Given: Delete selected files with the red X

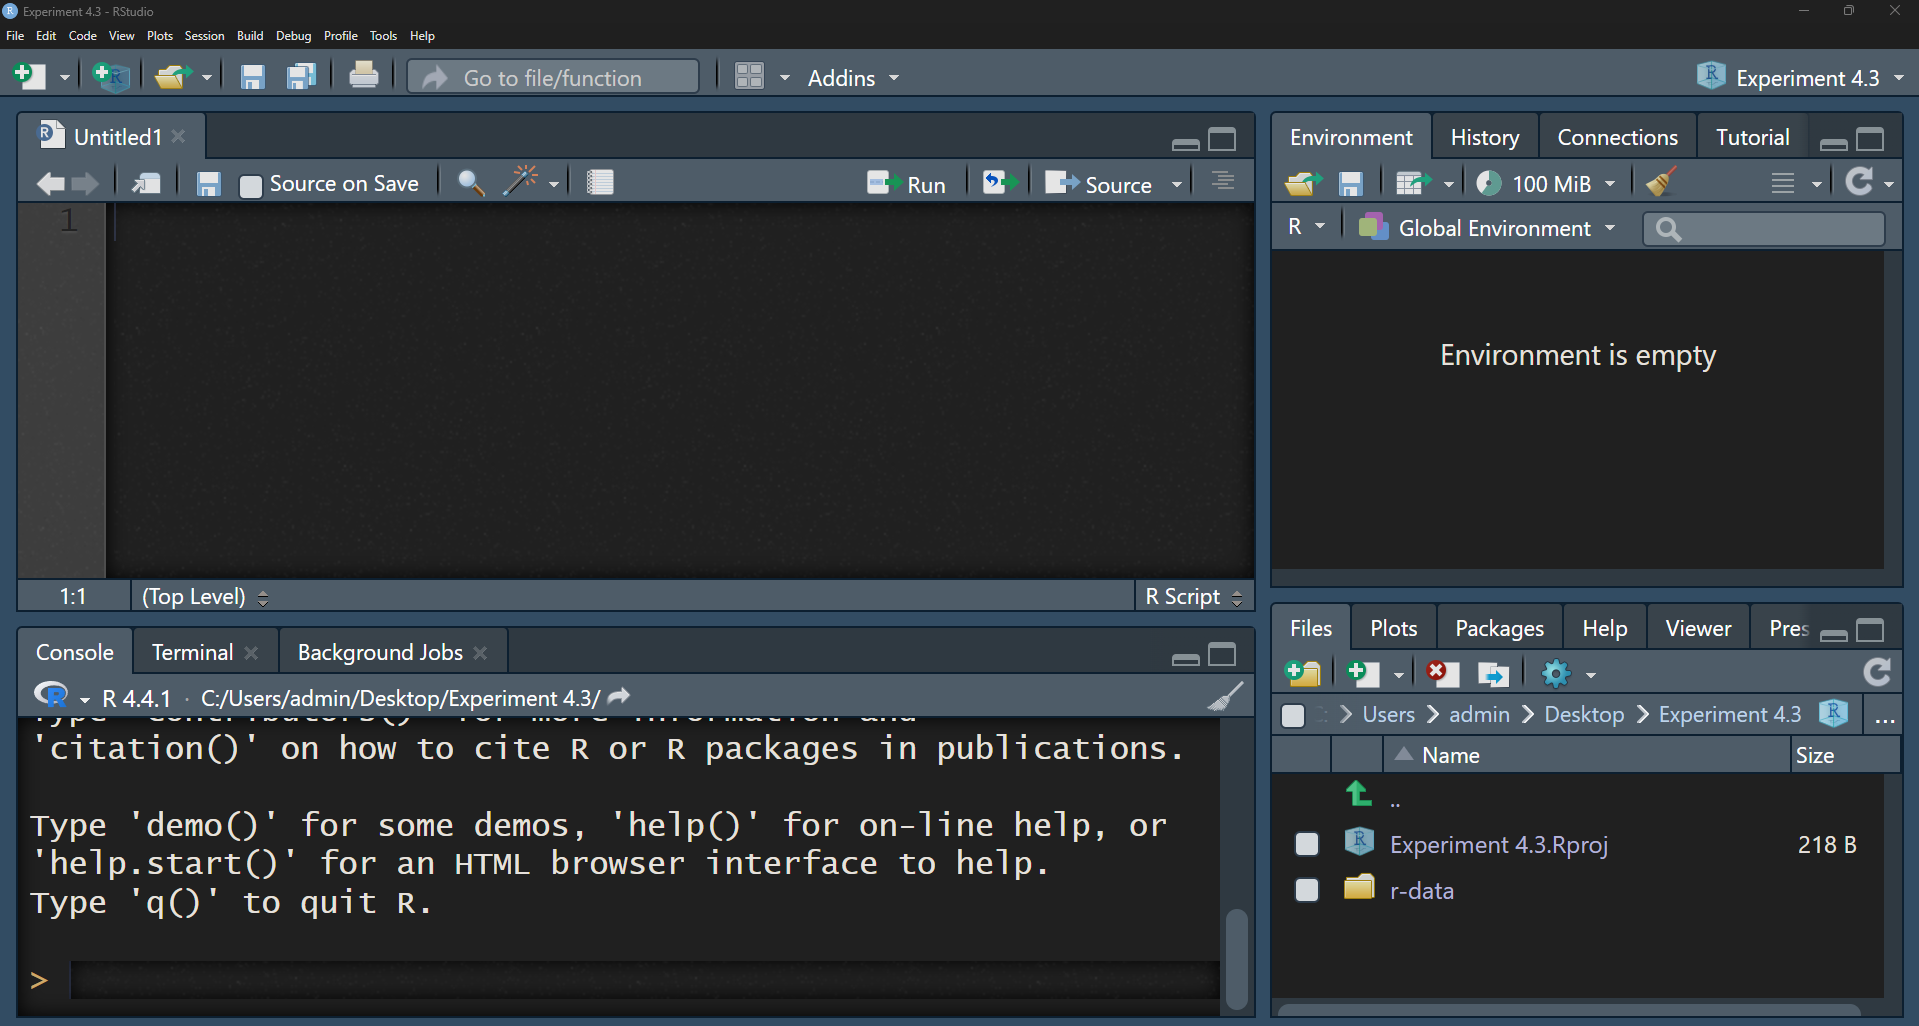Looking at the screenshot, I should [x=1442, y=673].
